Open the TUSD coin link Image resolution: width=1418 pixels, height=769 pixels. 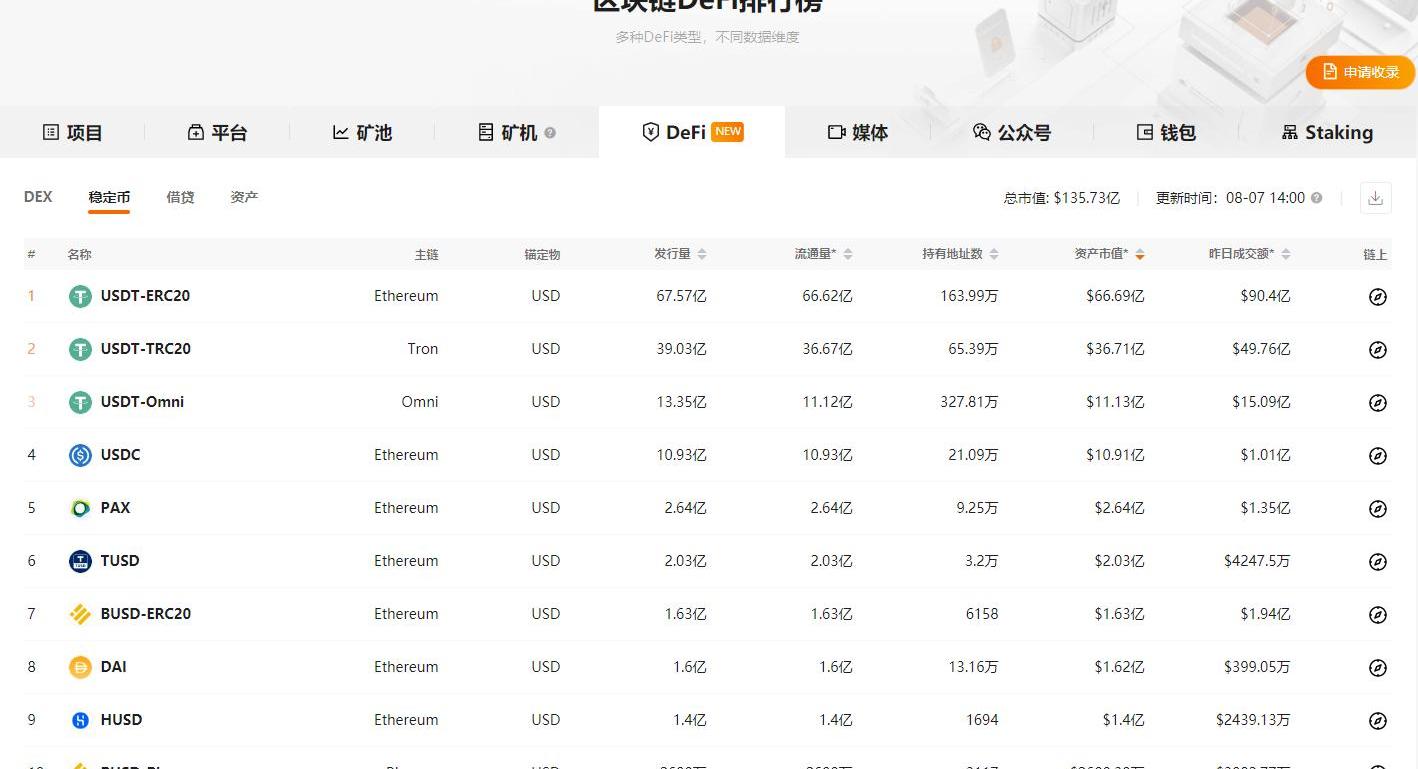click(120, 561)
